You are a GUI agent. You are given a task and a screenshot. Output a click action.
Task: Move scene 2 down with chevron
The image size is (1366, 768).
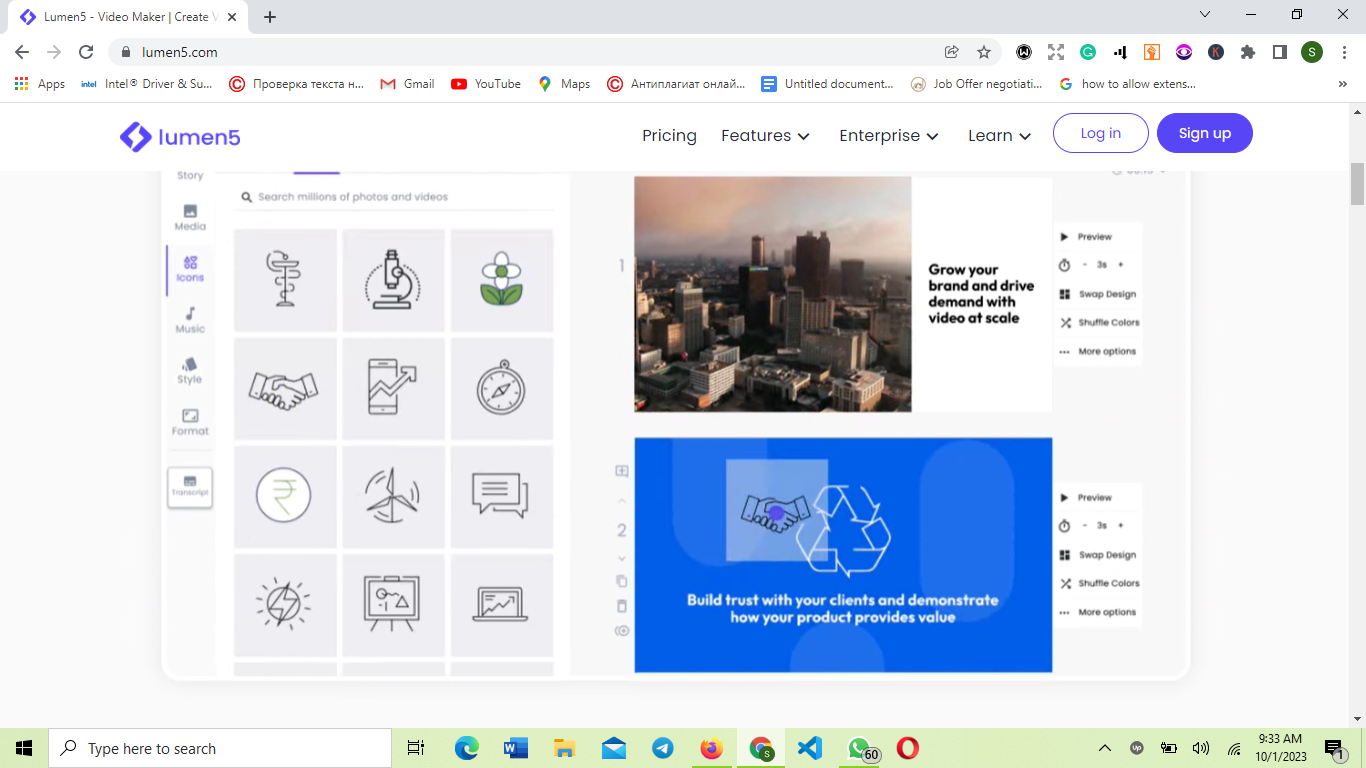point(621,559)
